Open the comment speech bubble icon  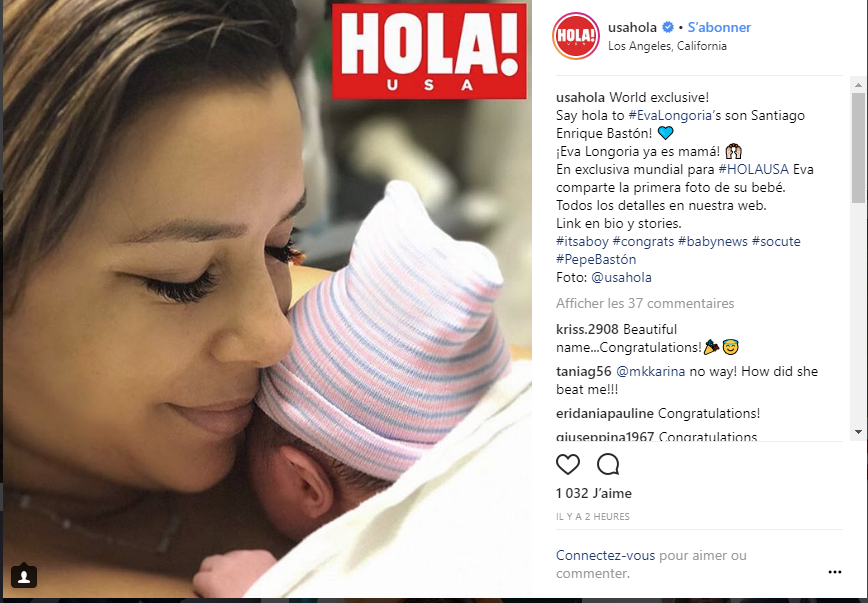608,464
